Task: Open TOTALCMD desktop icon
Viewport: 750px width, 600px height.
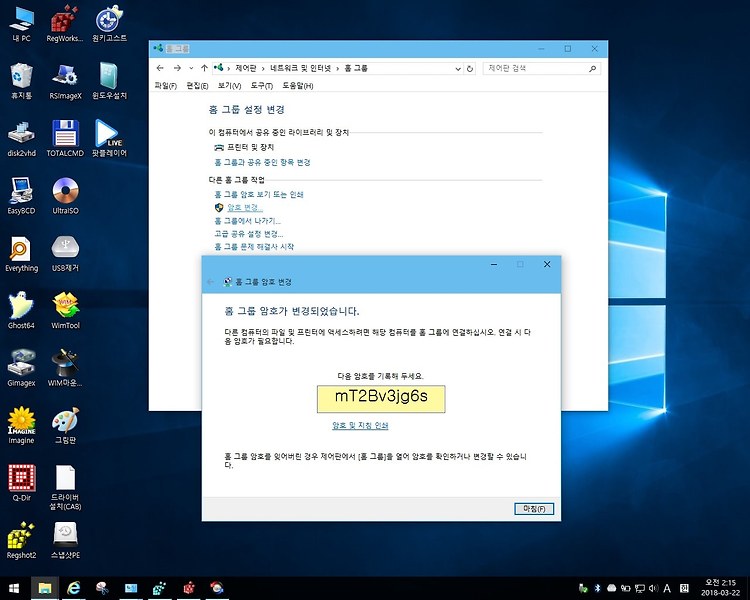Action: [x=66, y=139]
